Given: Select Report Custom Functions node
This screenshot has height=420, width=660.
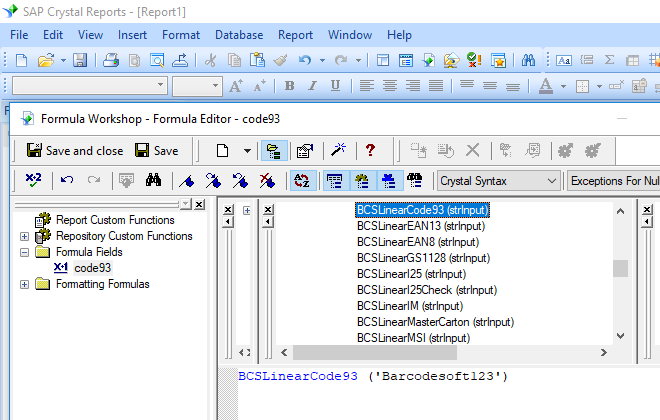Looking at the screenshot, I should (x=115, y=220).
